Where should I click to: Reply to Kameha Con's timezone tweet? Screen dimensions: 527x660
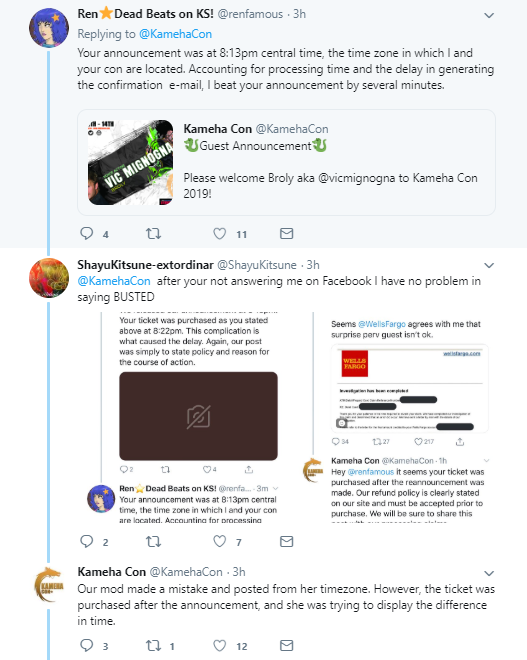click(x=87, y=645)
